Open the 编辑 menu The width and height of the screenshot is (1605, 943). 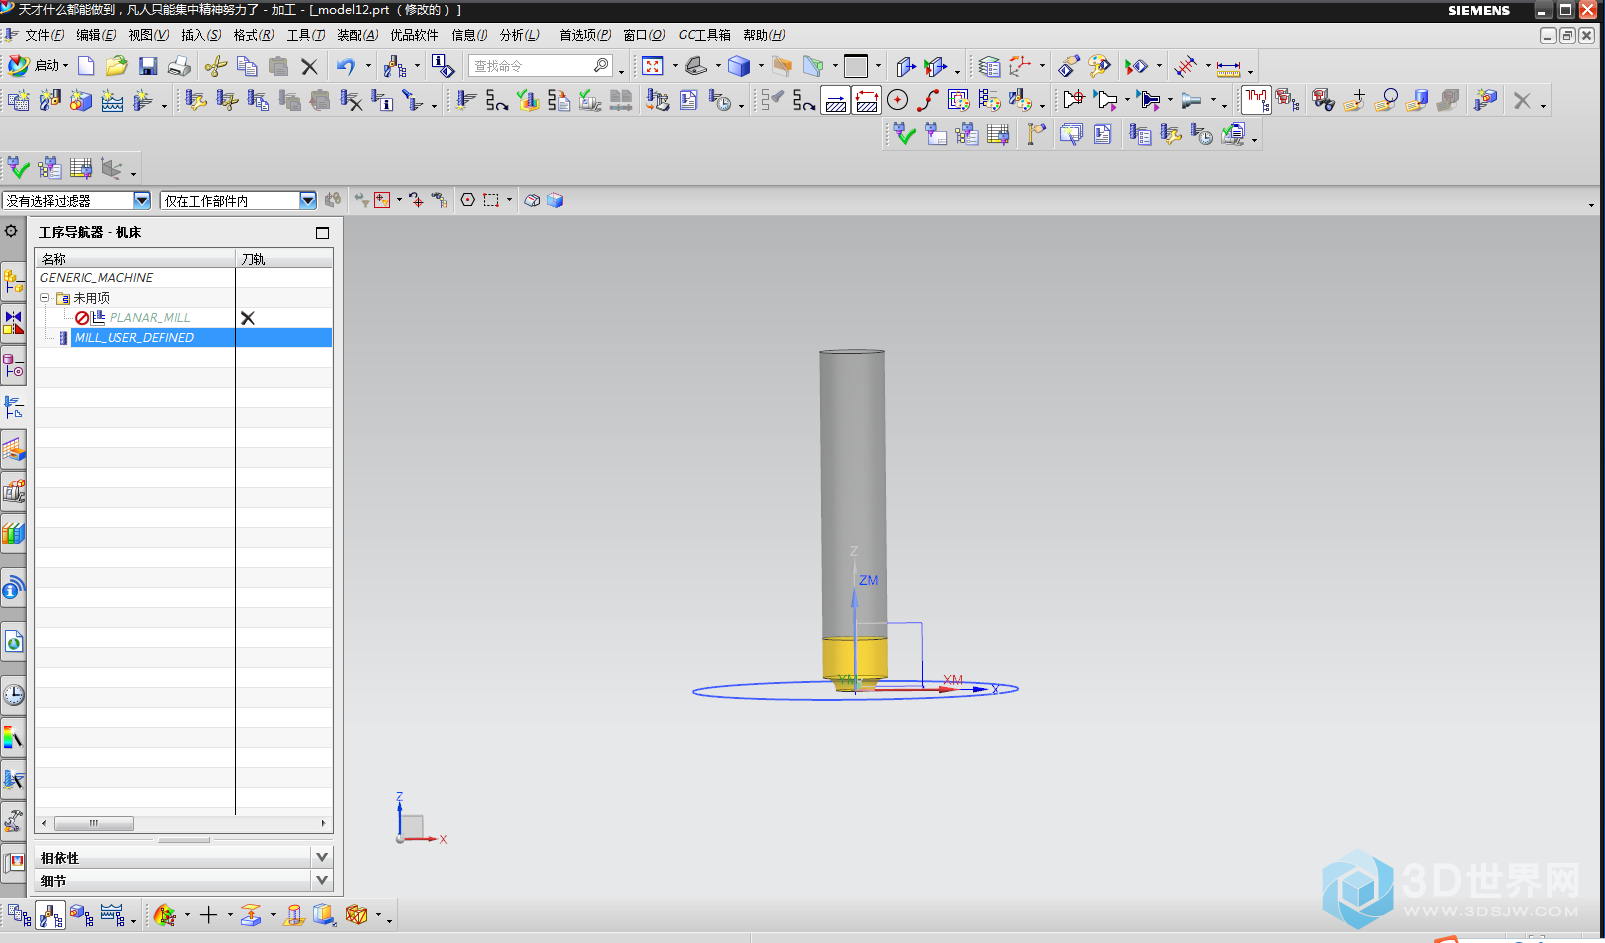click(x=97, y=35)
